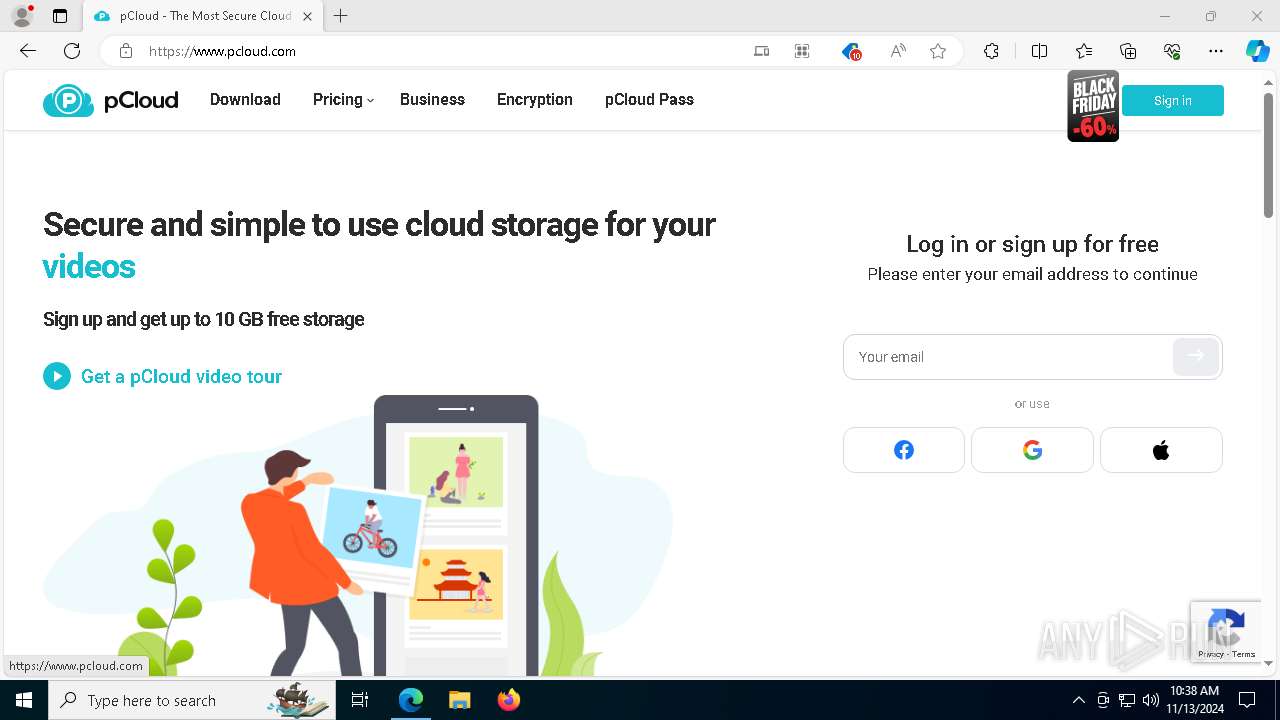The width and height of the screenshot is (1280, 720).
Task: Open Task View on taskbar
Action: 360,700
